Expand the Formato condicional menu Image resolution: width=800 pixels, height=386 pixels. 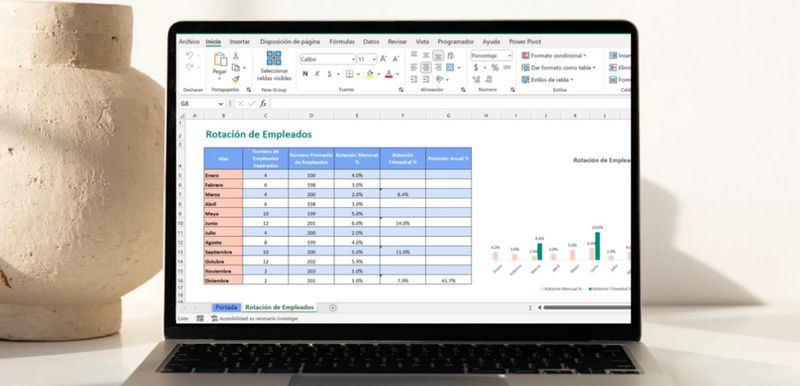[x=554, y=55]
